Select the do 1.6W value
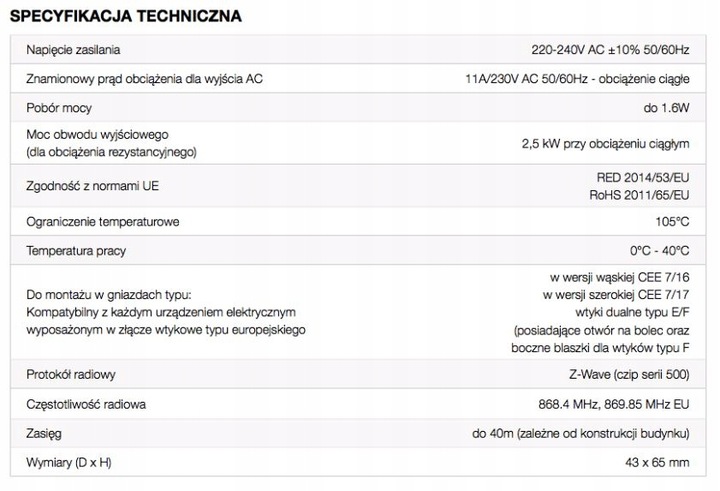This screenshot has width=720, height=491. 667,107
